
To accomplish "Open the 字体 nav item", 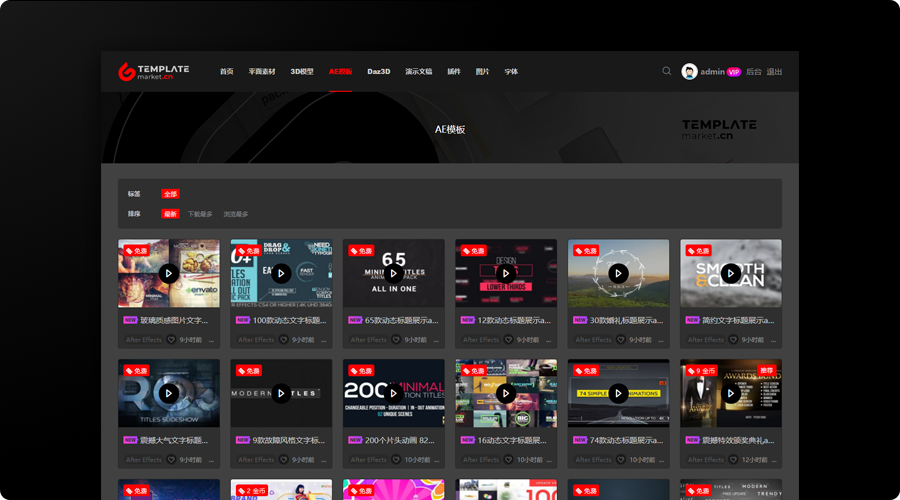I will [x=511, y=72].
